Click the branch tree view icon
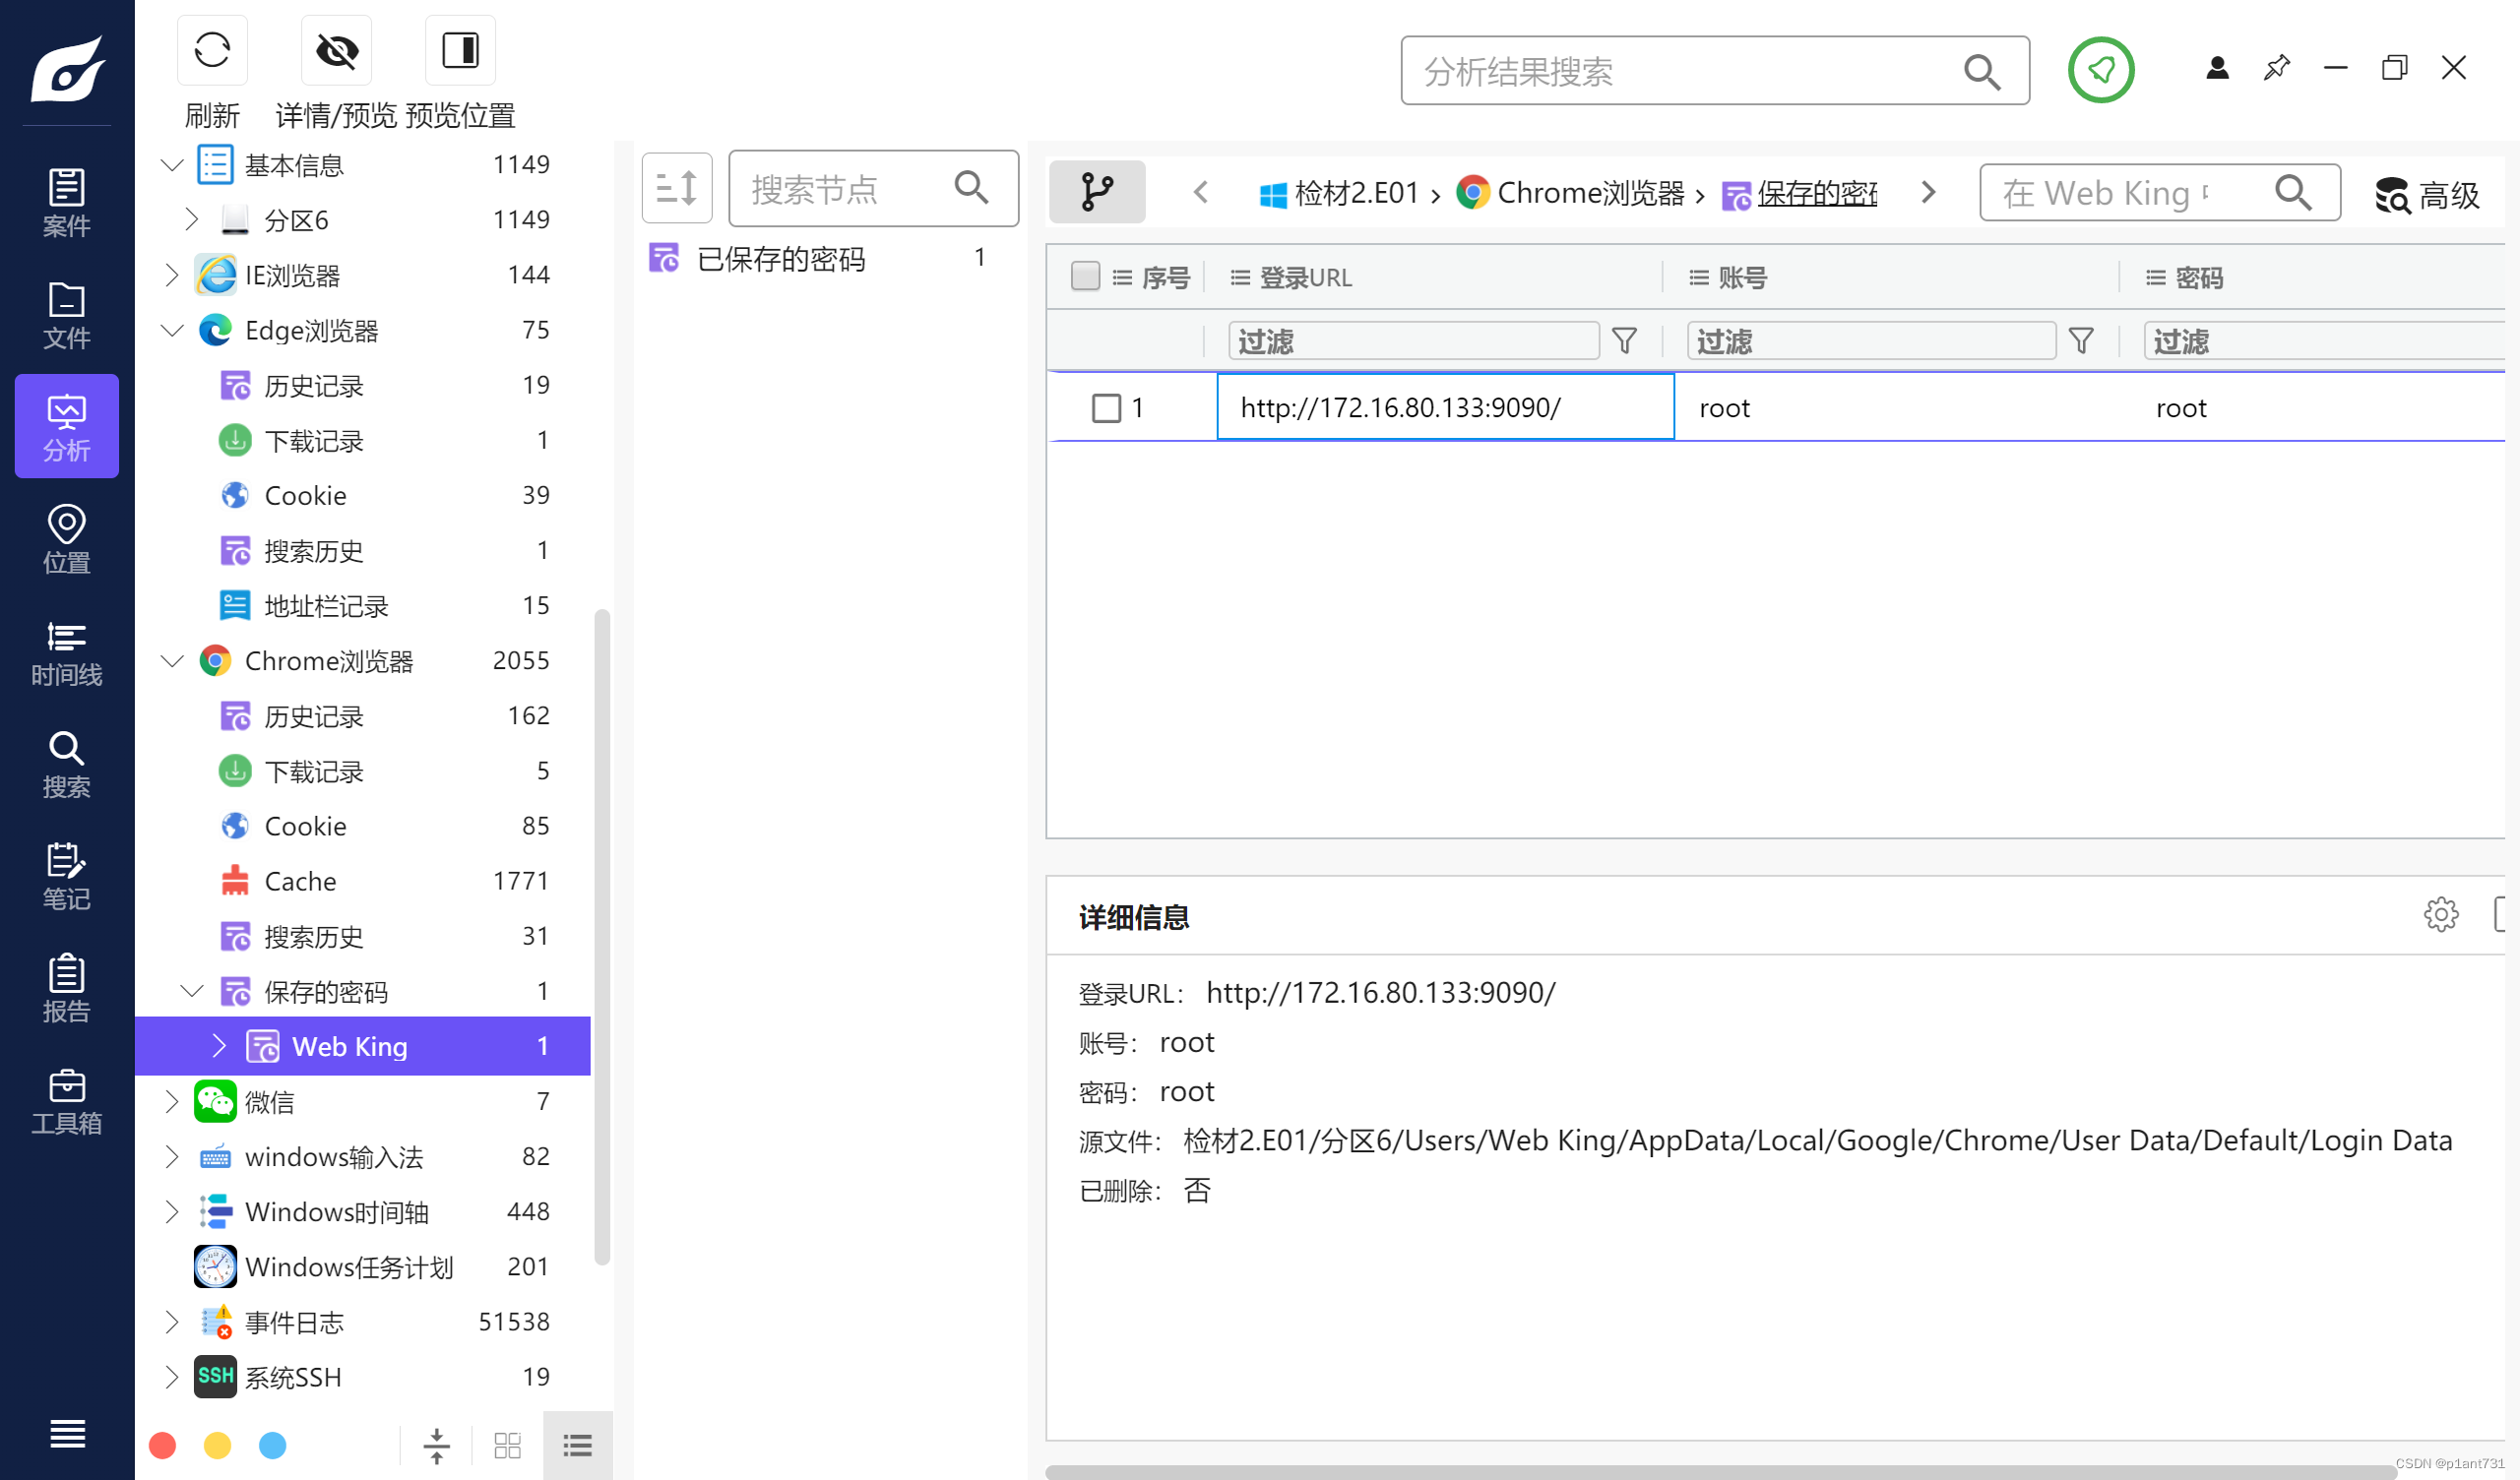Screen dimensions: 2520x1480 1097,191
